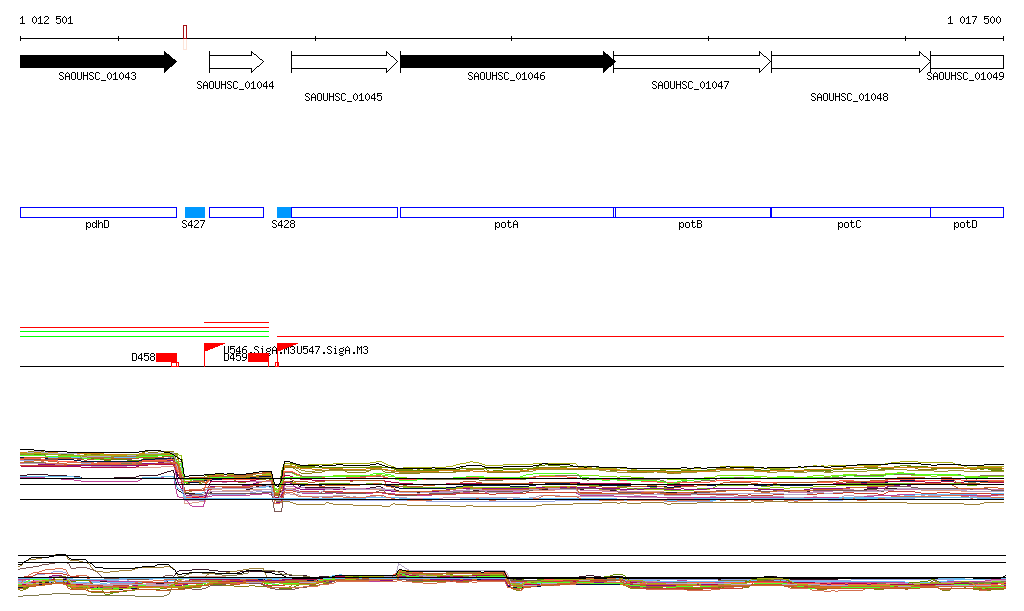
Task: Click the potB annotation box
Action: (692, 212)
